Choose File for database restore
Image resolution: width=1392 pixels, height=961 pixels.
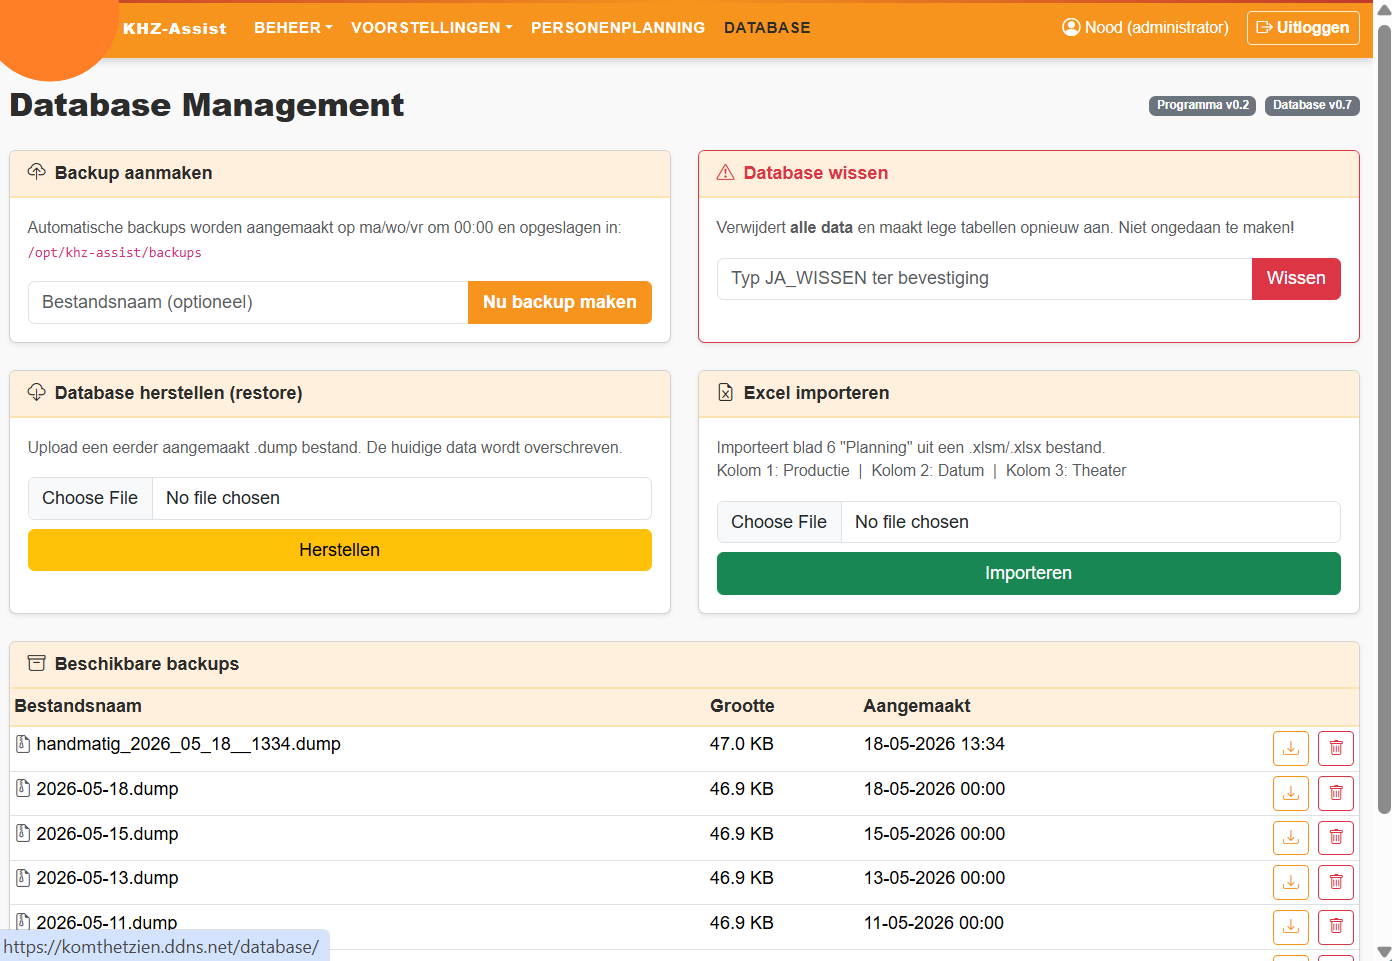coord(90,498)
